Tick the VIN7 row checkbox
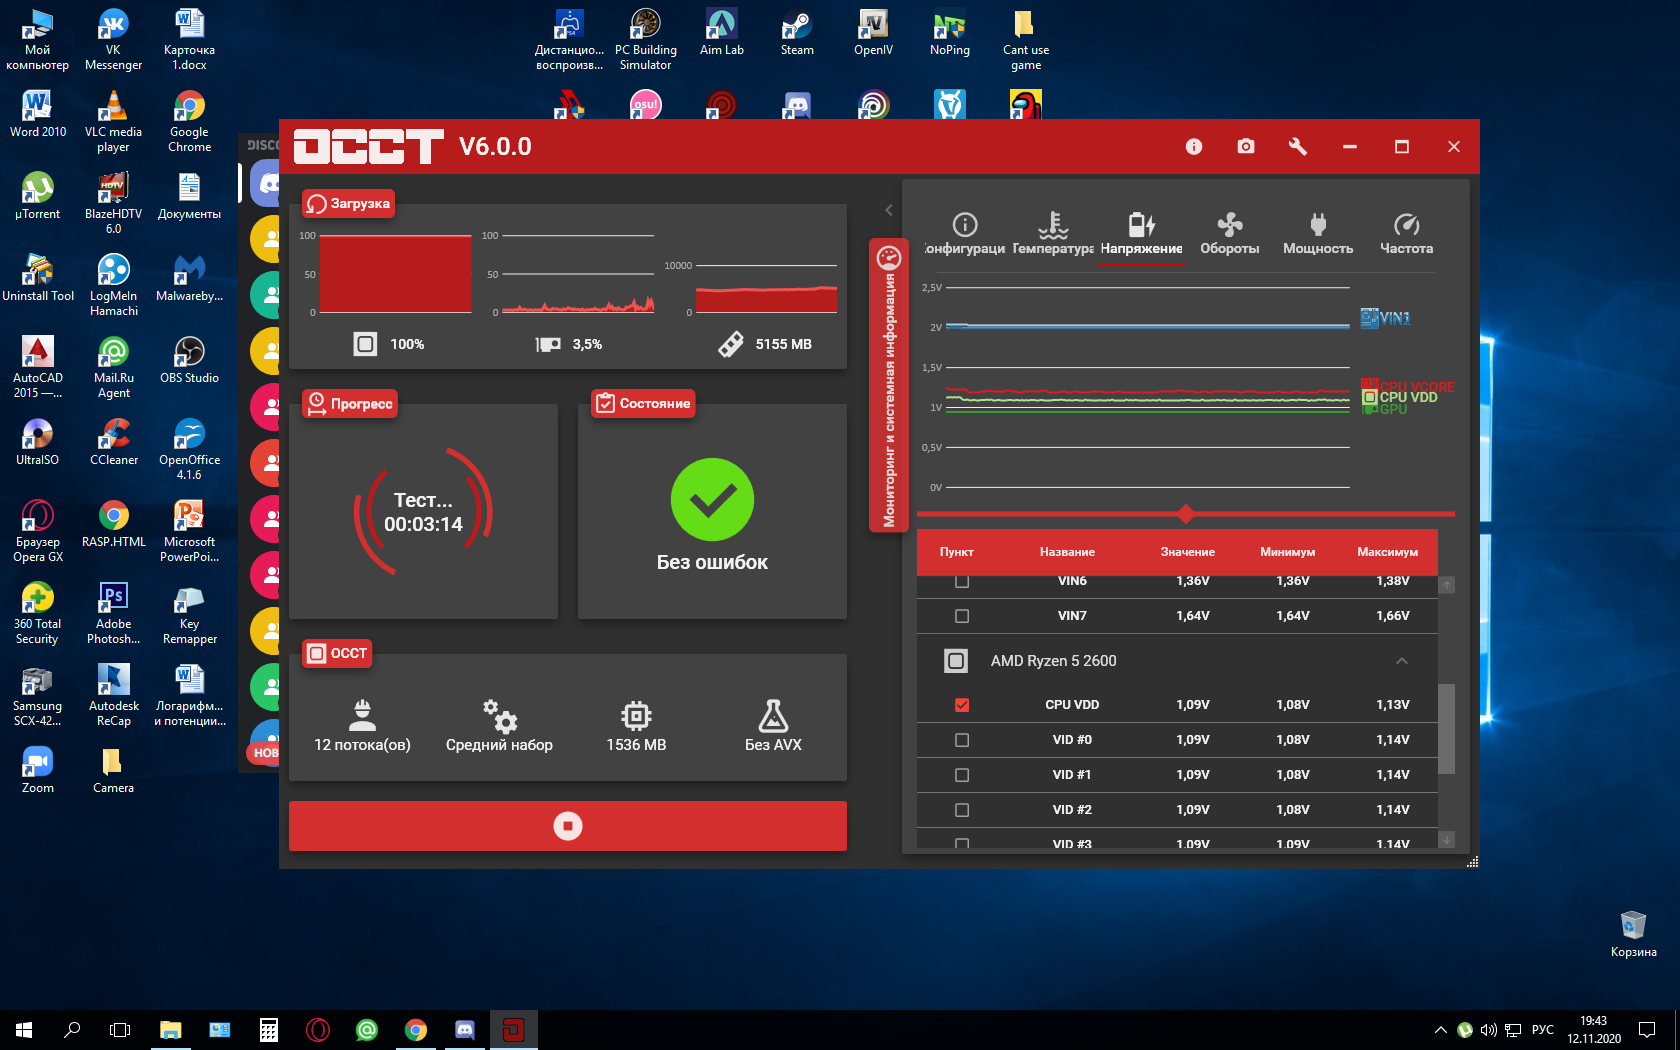 [x=962, y=616]
